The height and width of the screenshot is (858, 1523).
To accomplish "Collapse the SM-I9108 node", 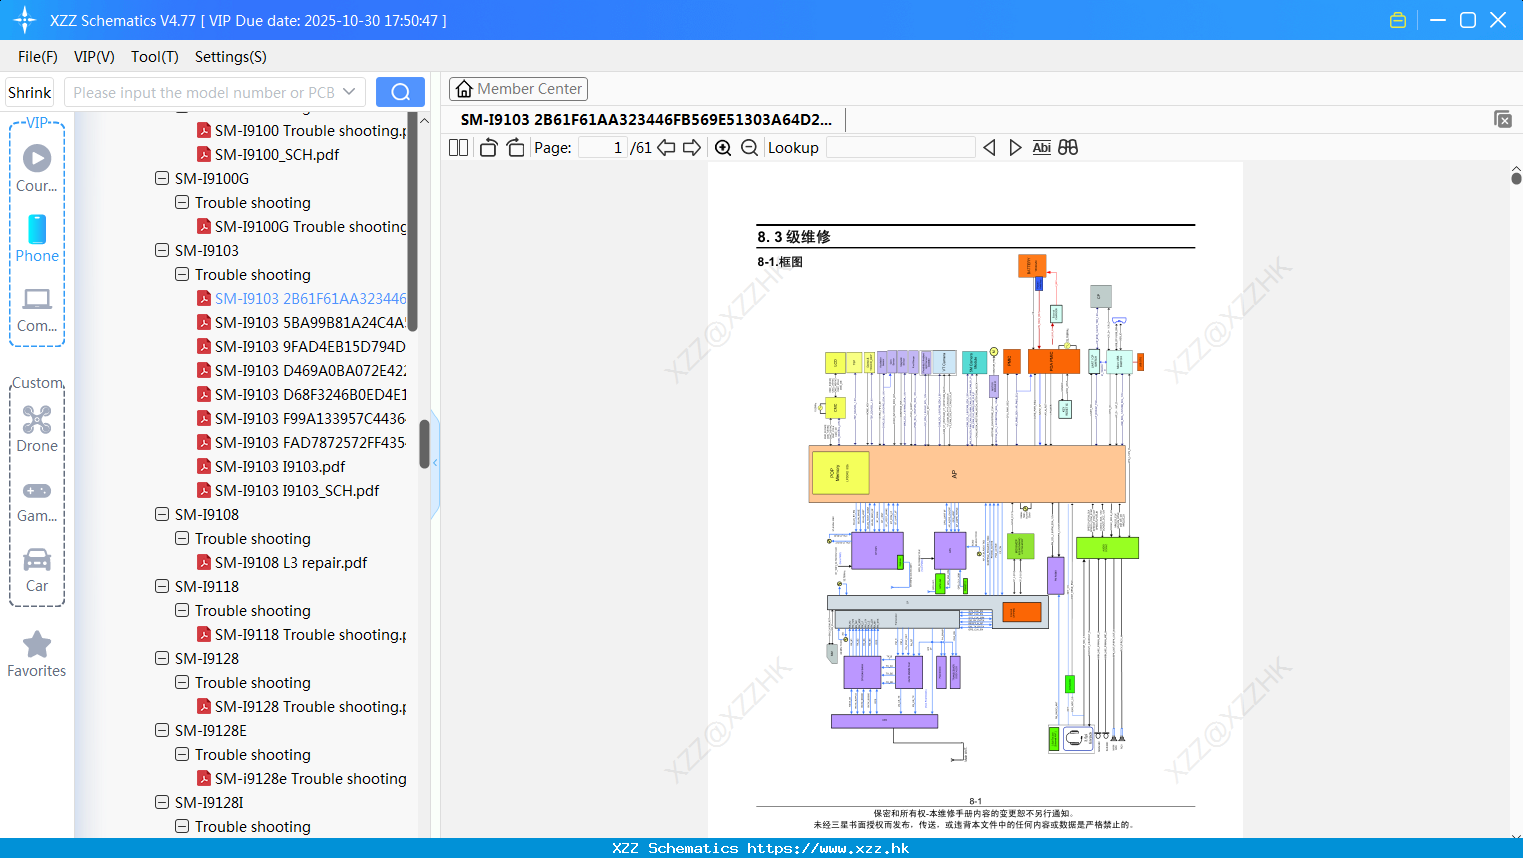I will coord(162,514).
